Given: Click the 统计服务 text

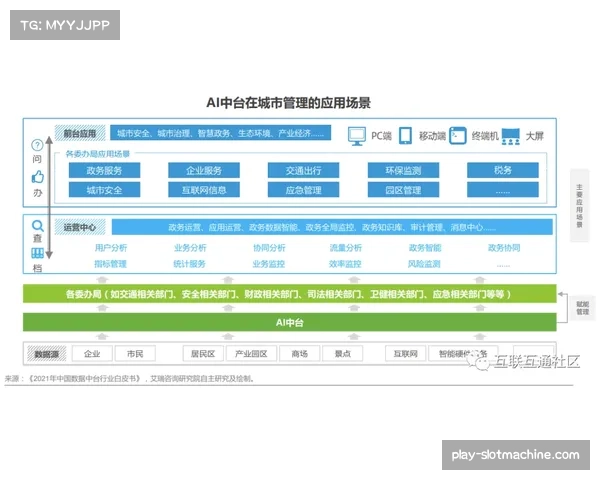Looking at the screenshot, I should (189, 264).
